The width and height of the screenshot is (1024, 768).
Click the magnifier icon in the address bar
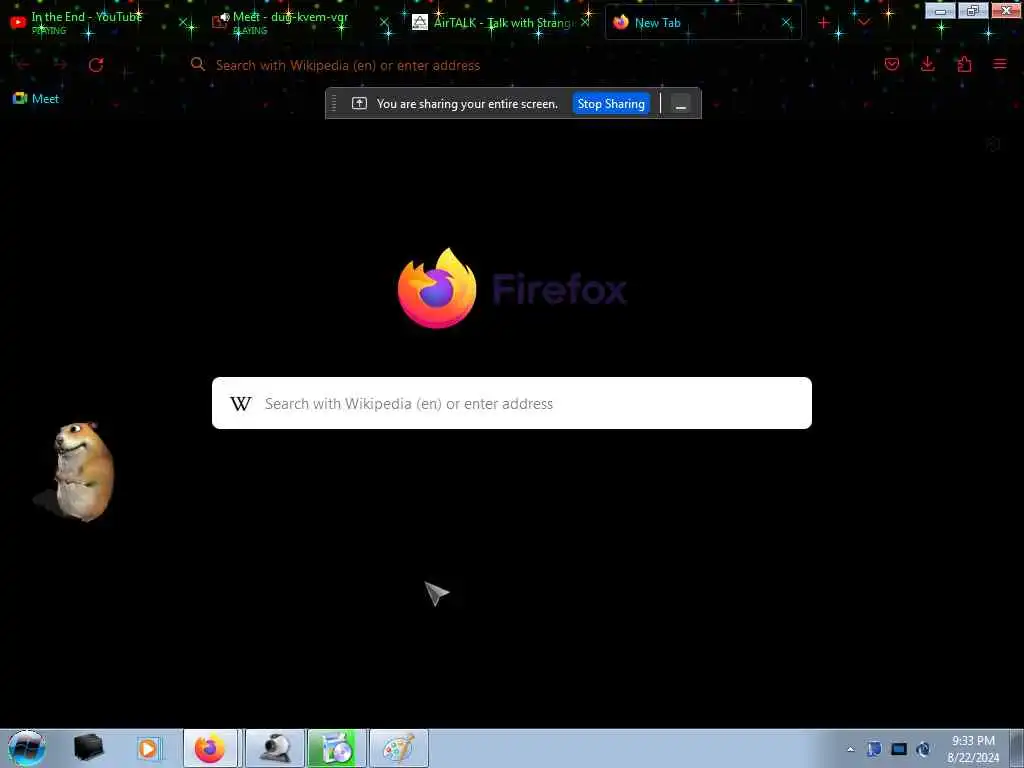(x=198, y=64)
